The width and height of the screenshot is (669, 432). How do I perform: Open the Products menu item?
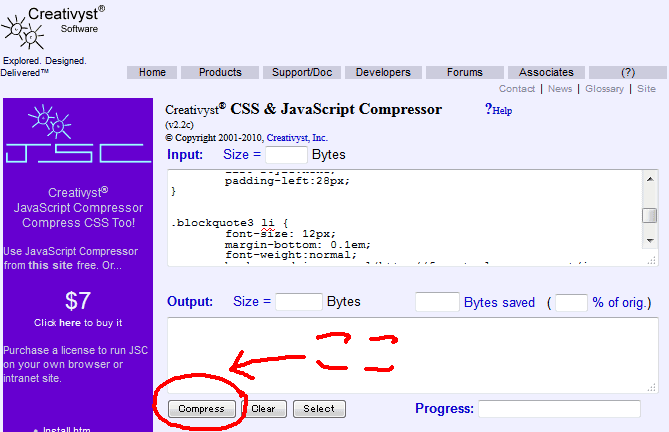pyautogui.click(x=220, y=72)
